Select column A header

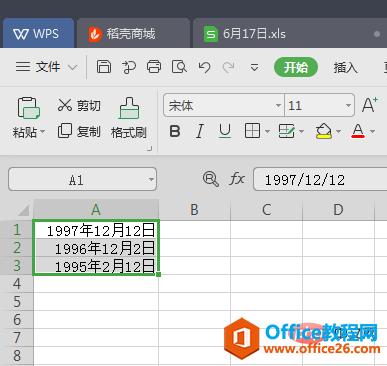96,210
